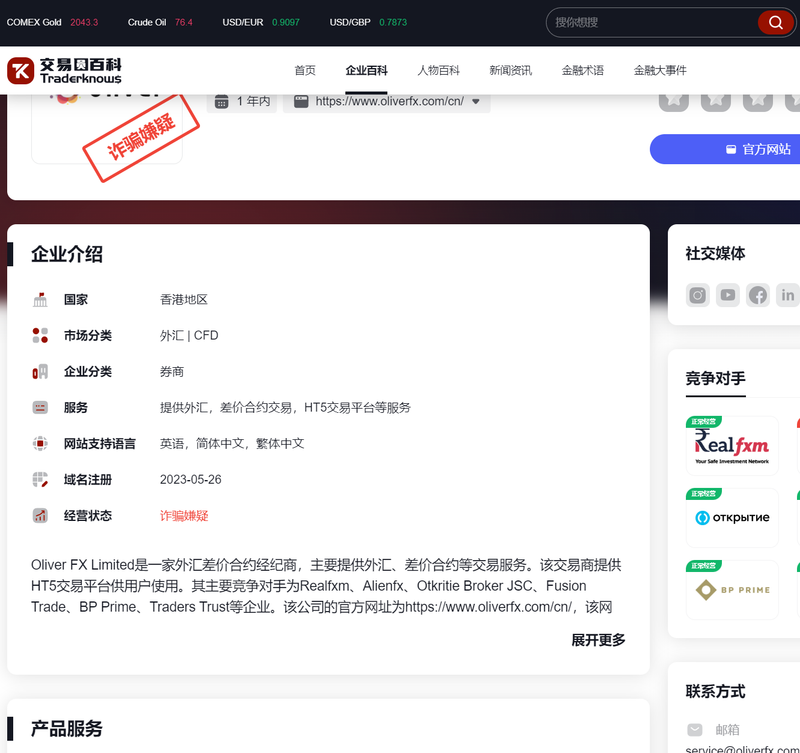
Task: Open the 人物百科 tab
Action: click(x=438, y=70)
